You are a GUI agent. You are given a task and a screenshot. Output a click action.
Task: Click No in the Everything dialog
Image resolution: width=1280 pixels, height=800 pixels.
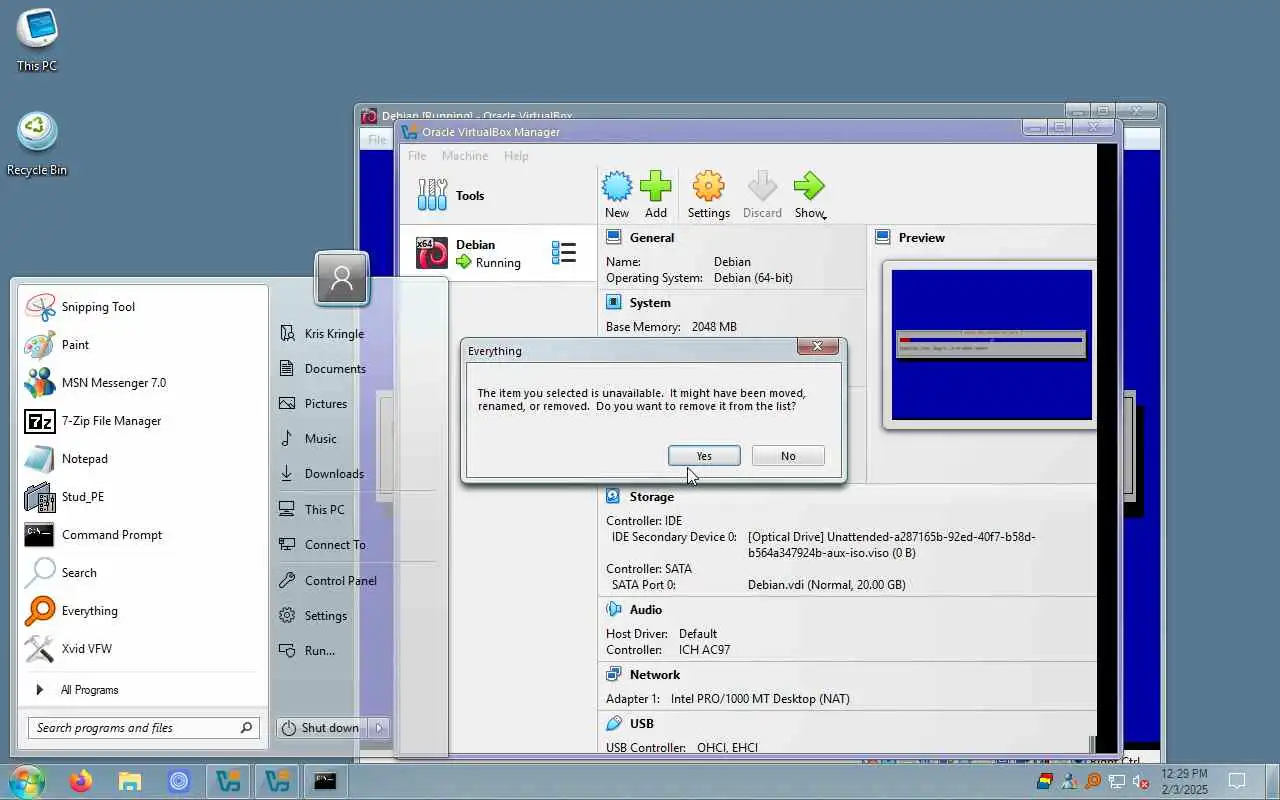pyautogui.click(x=788, y=456)
